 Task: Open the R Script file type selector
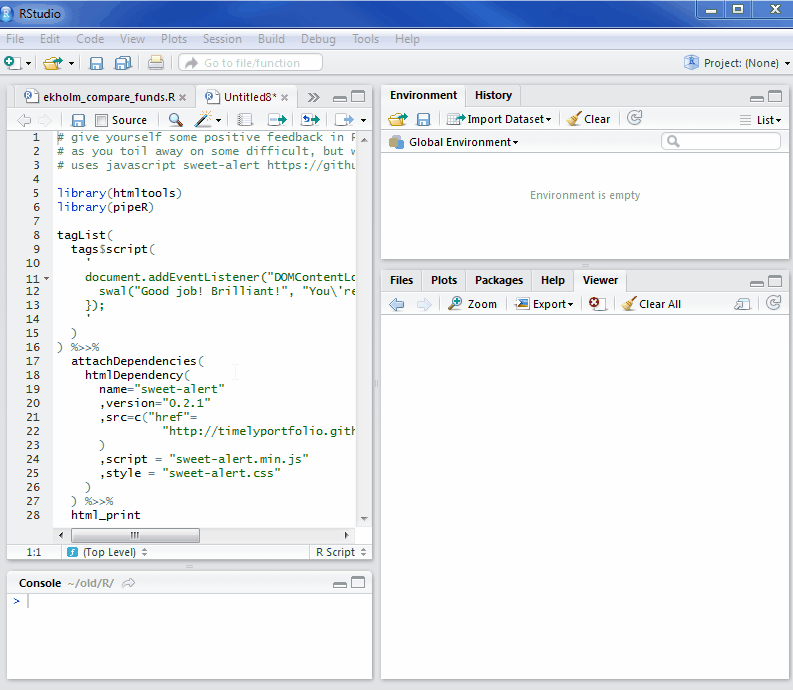pyautogui.click(x=340, y=552)
